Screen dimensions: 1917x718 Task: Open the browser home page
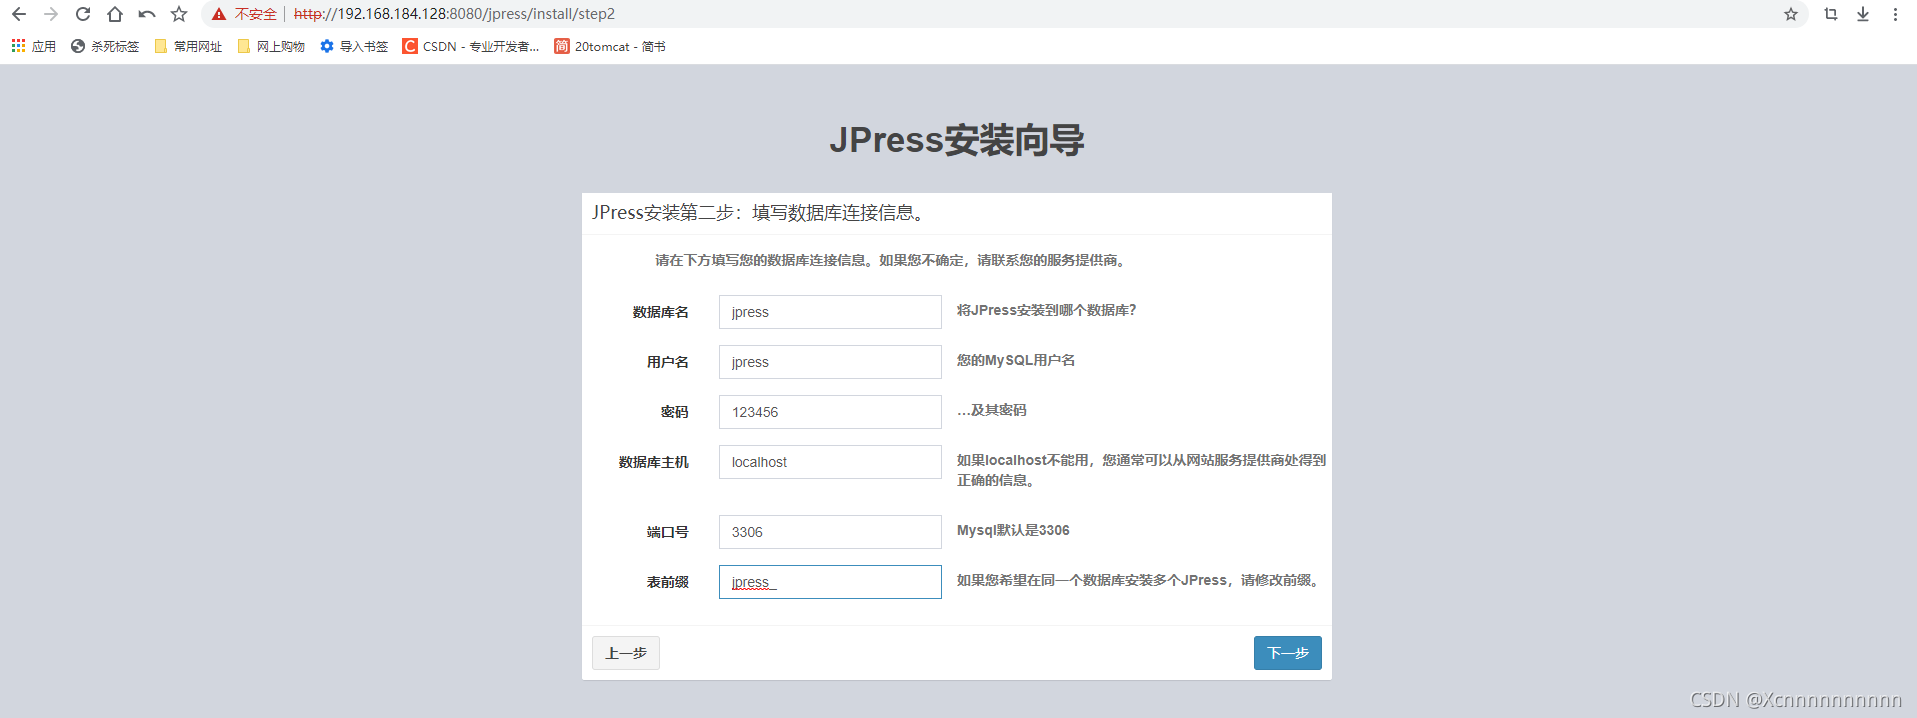tap(115, 14)
